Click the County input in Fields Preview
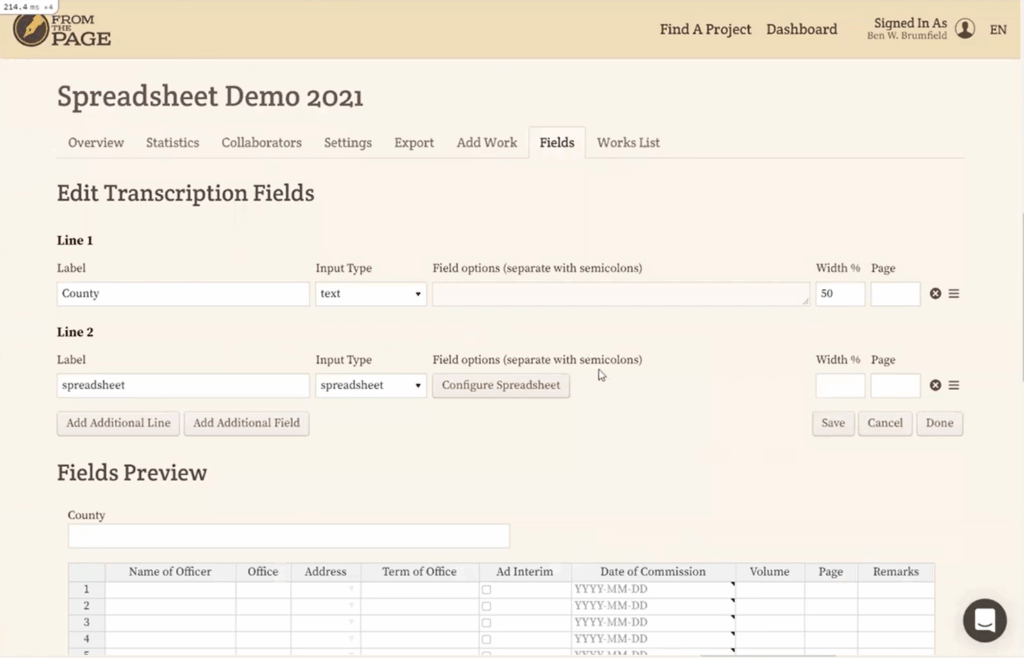 click(288, 536)
